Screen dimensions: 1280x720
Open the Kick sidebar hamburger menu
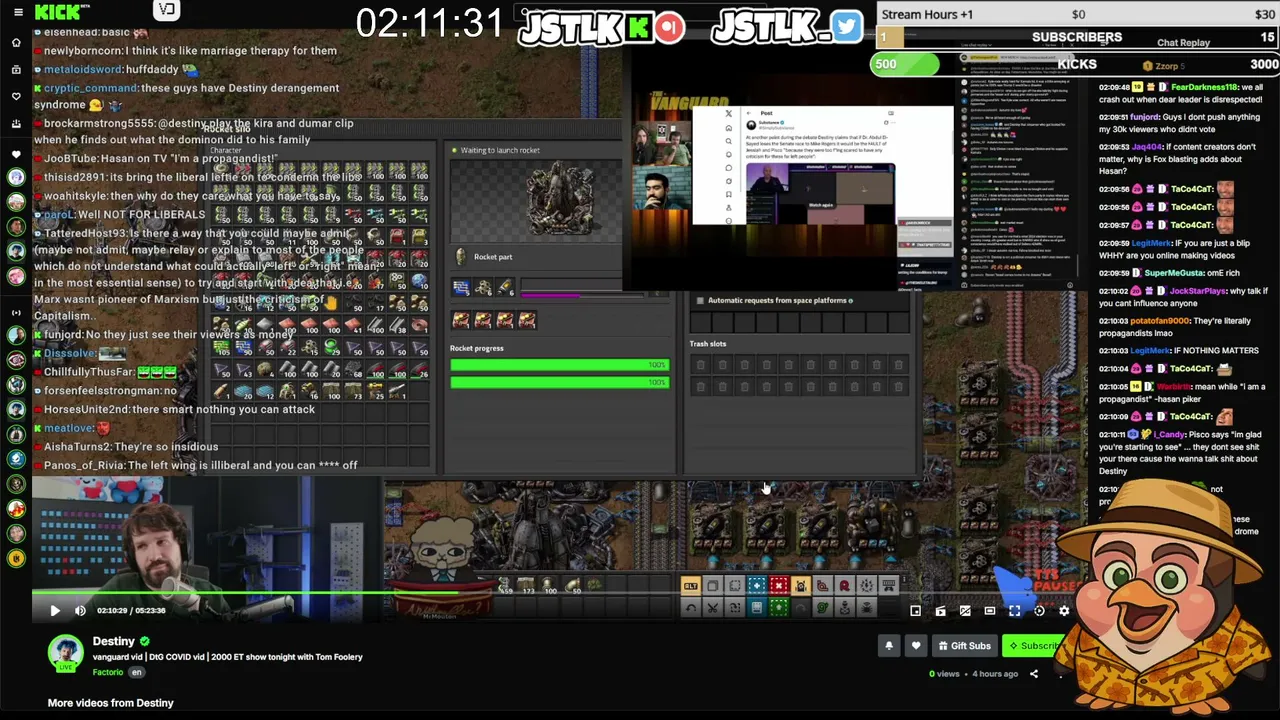click(17, 12)
